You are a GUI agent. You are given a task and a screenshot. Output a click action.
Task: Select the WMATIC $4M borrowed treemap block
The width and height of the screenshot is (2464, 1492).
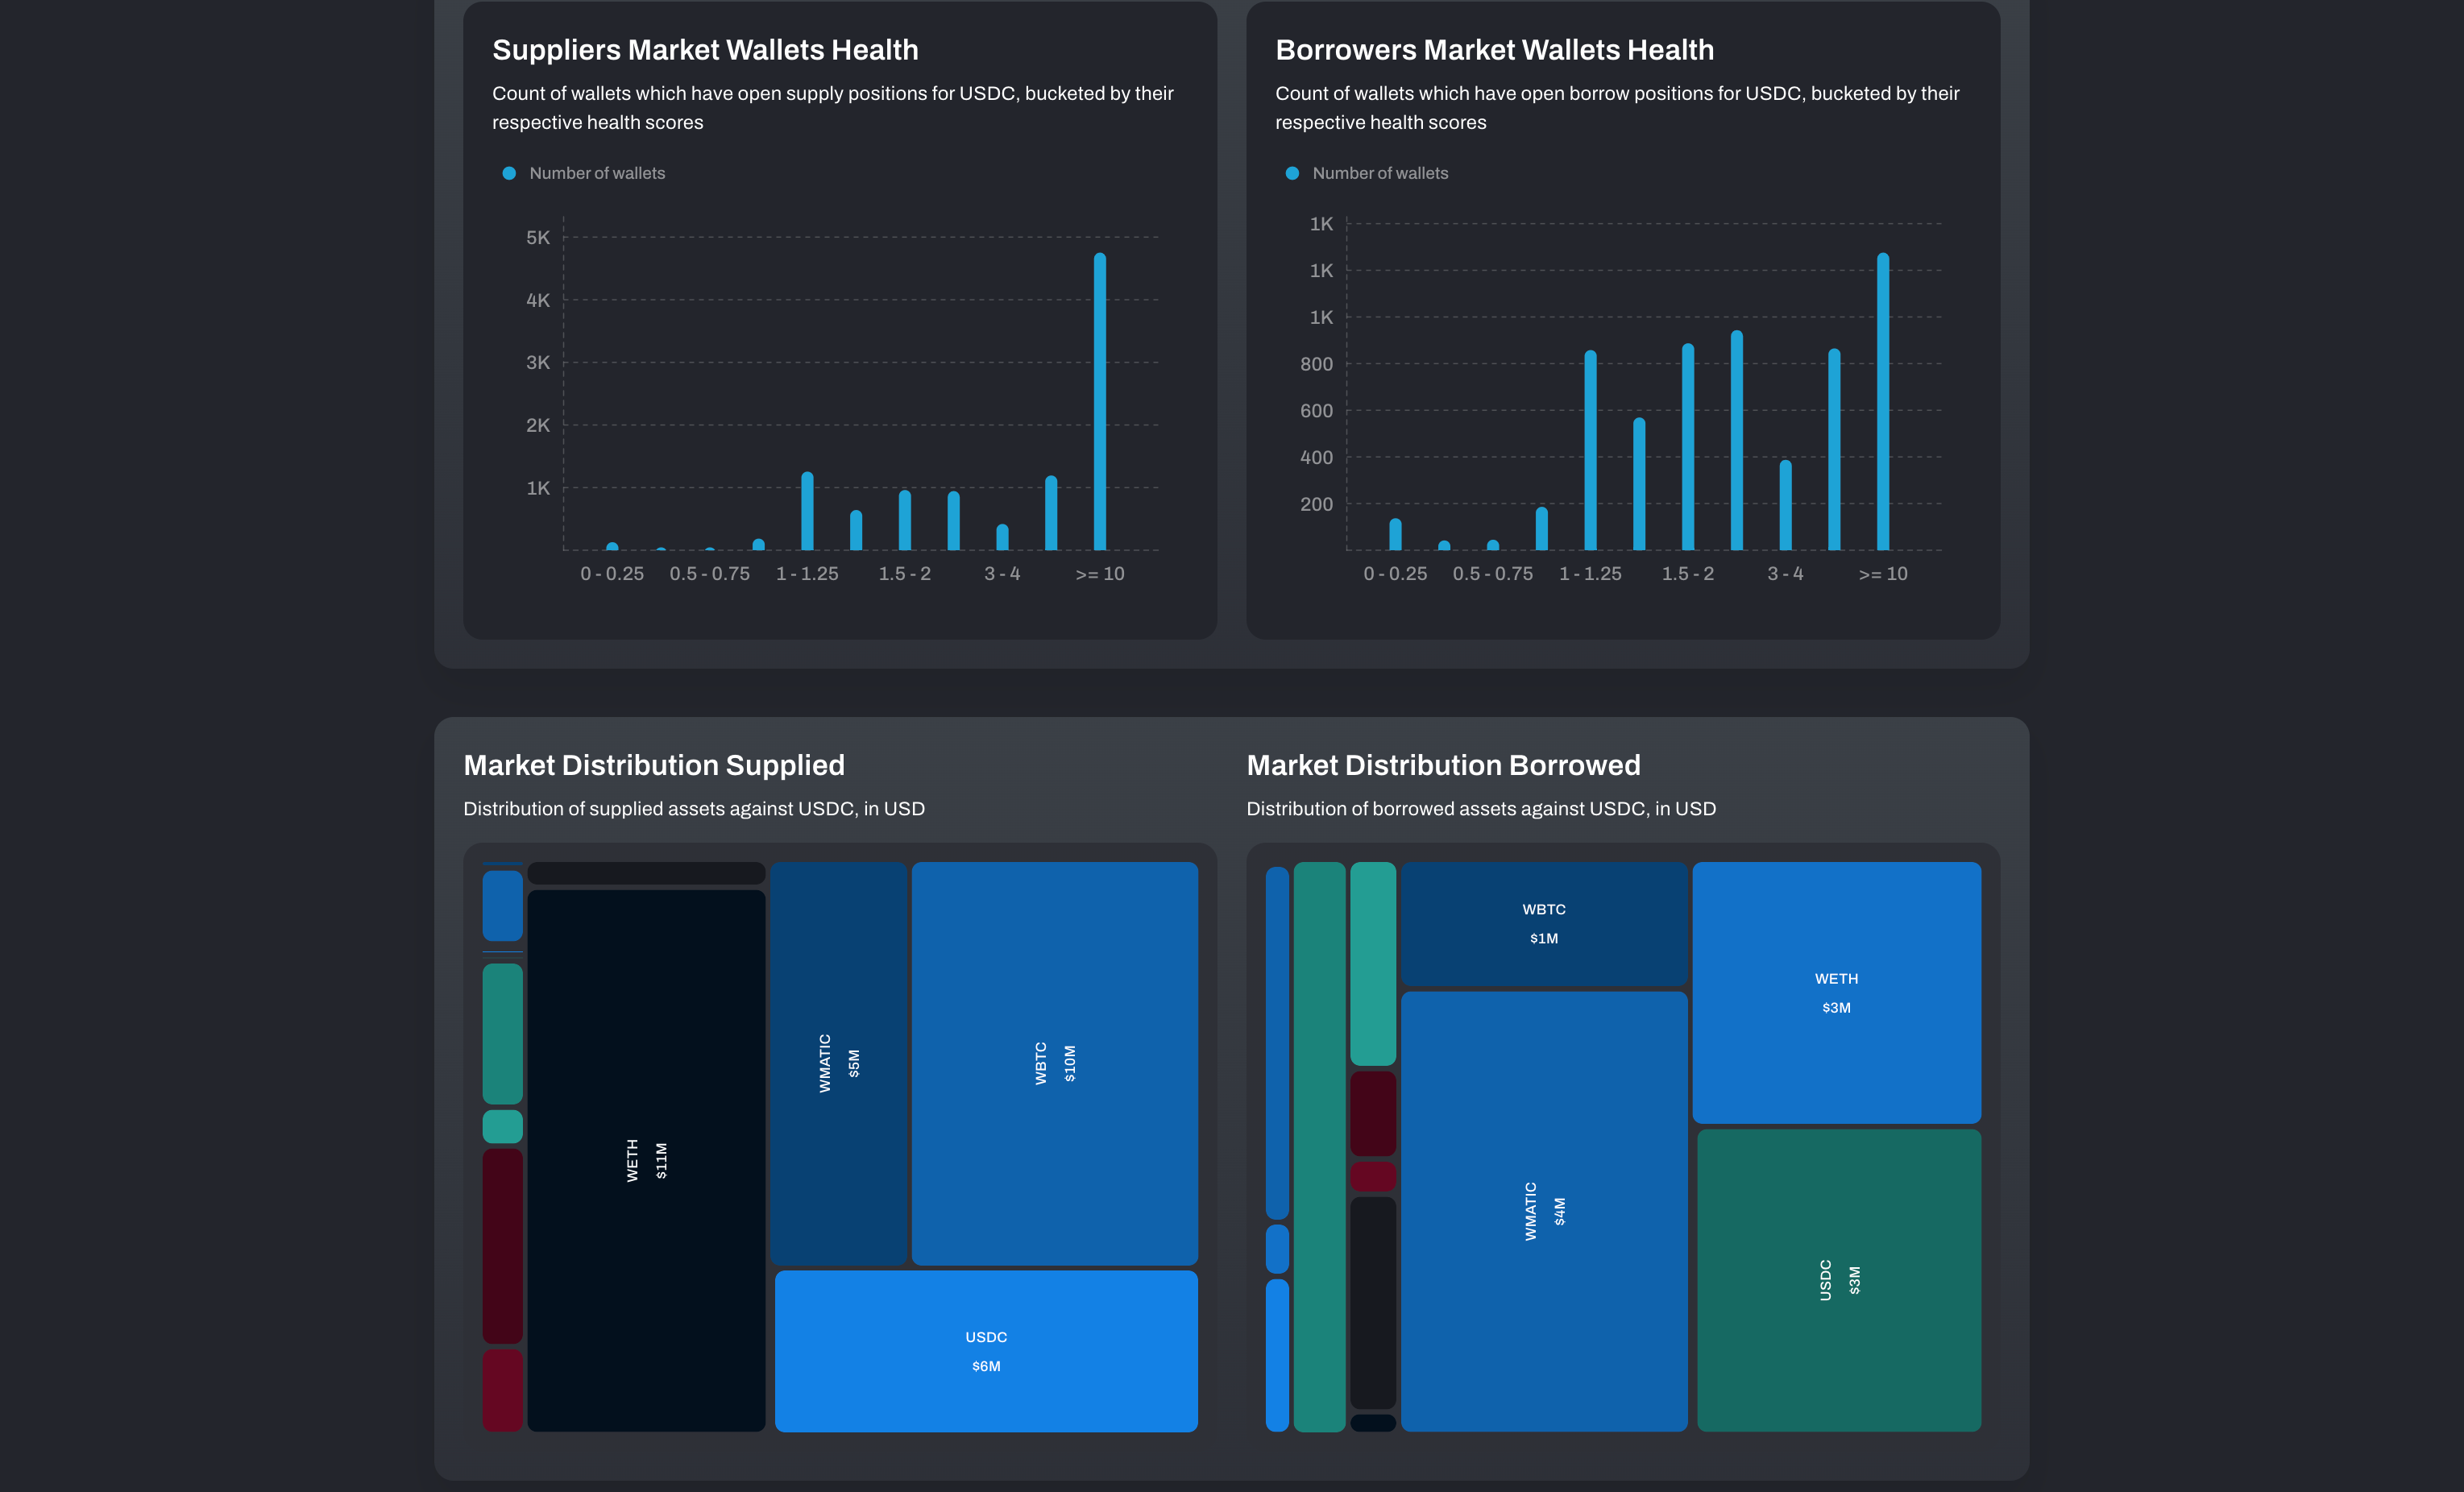[1543, 1210]
